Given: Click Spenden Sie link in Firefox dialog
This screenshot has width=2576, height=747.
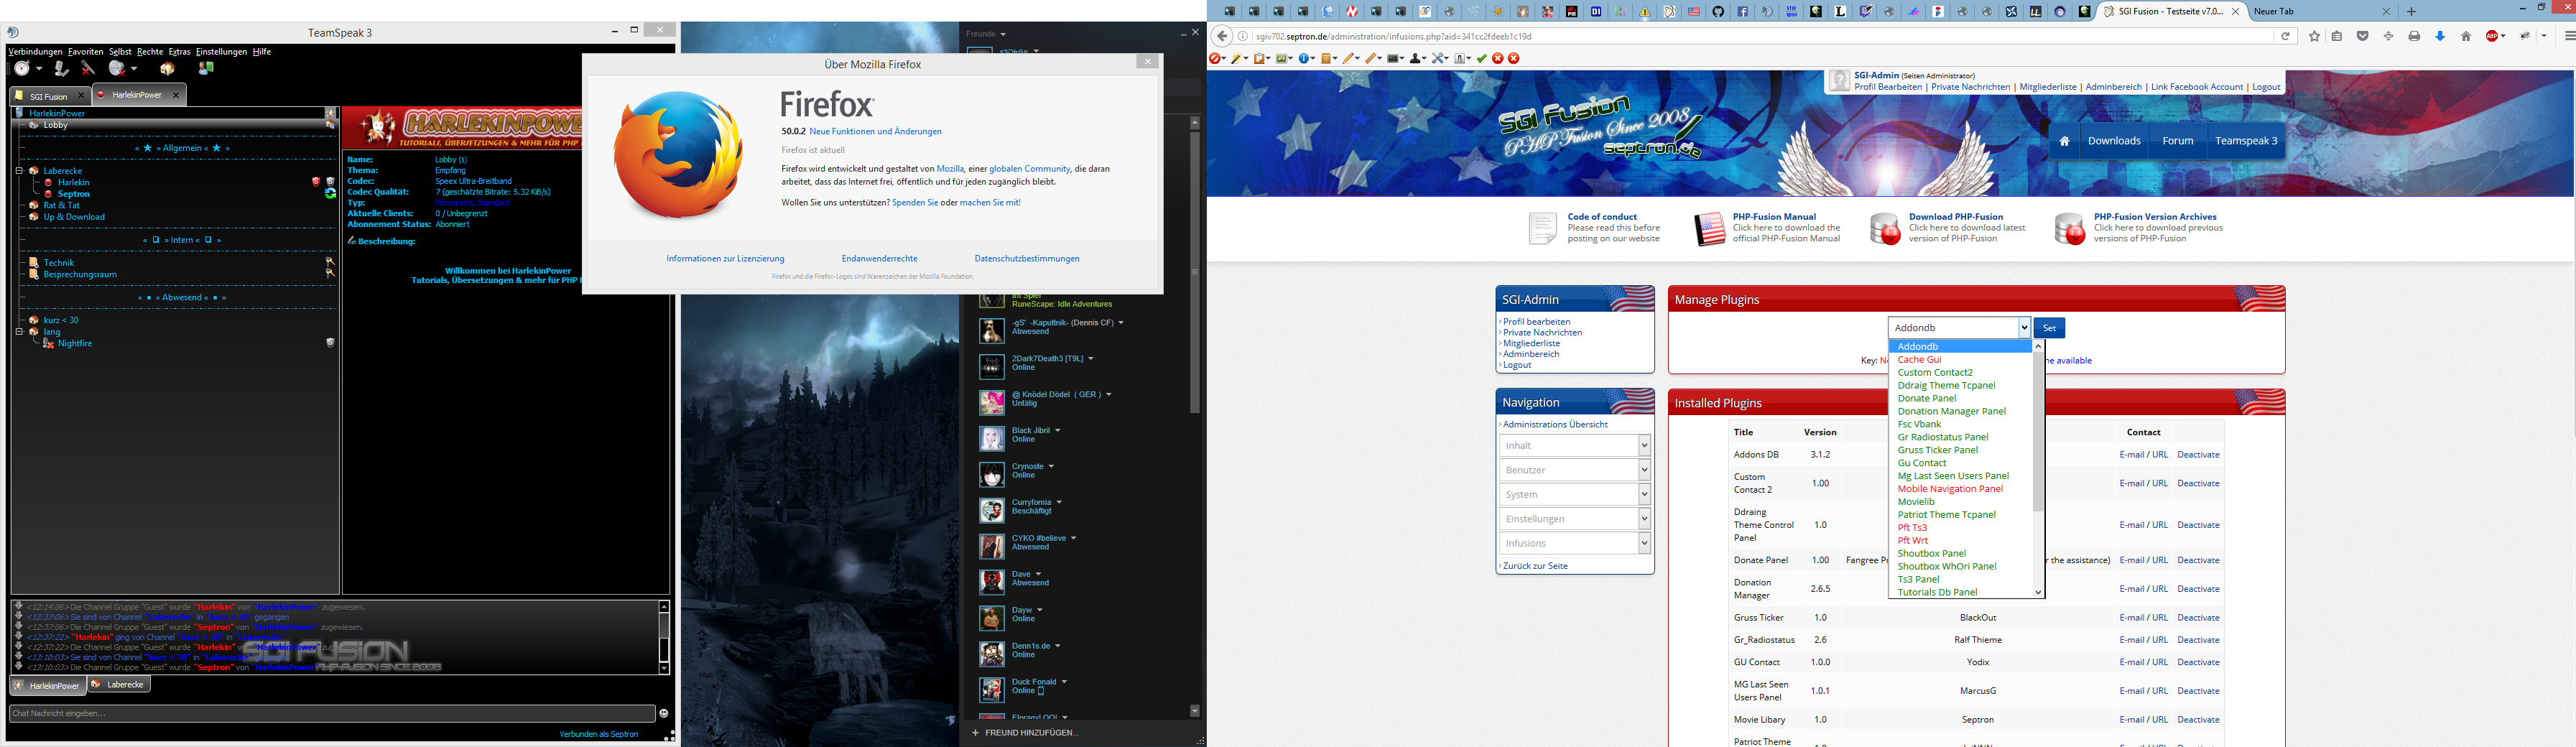Looking at the screenshot, I should point(915,202).
